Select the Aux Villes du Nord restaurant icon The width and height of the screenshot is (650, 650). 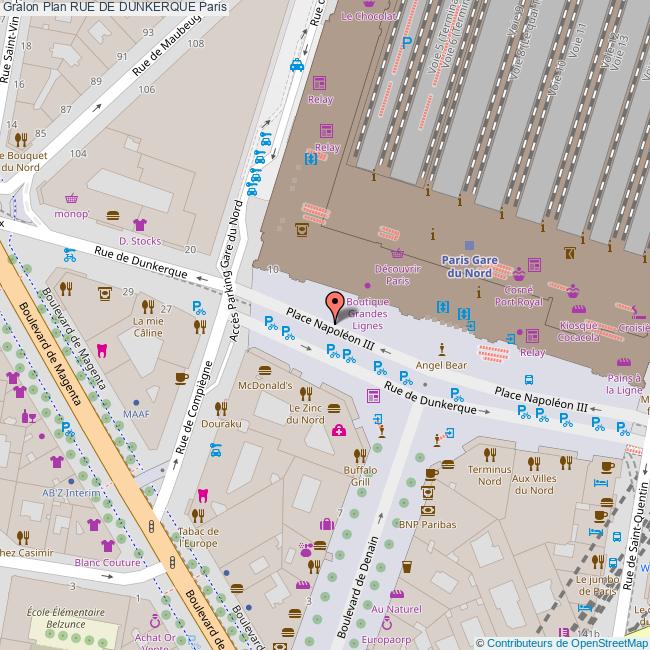point(534,463)
